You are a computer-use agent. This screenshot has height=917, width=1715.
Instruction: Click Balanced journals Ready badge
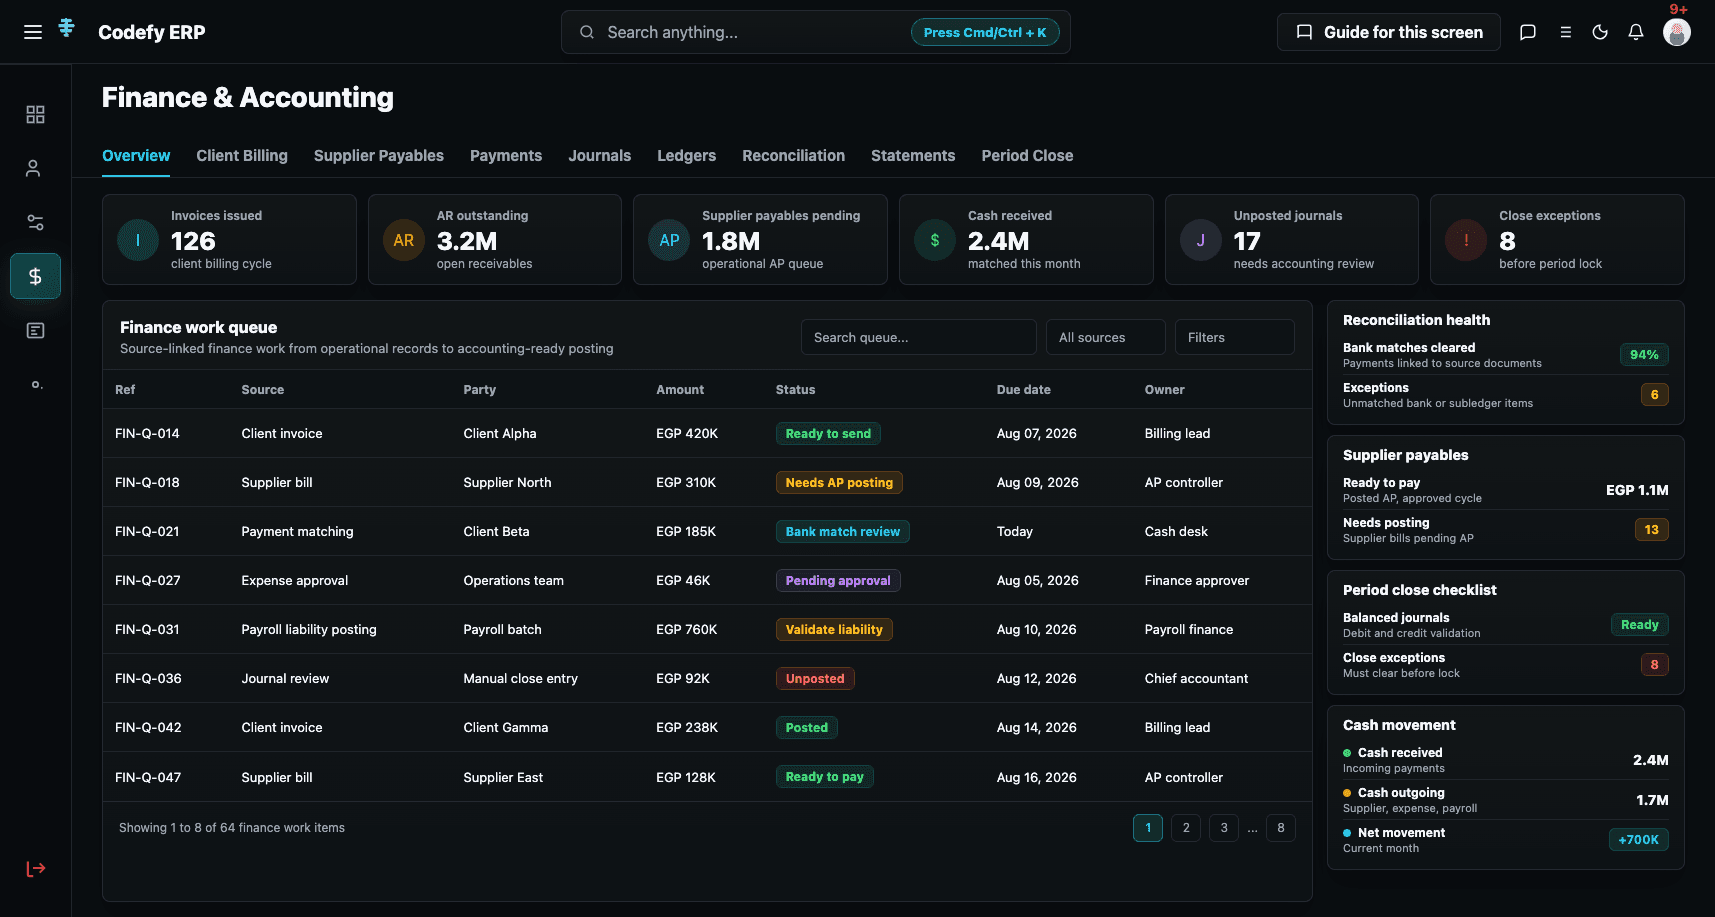coord(1640,625)
